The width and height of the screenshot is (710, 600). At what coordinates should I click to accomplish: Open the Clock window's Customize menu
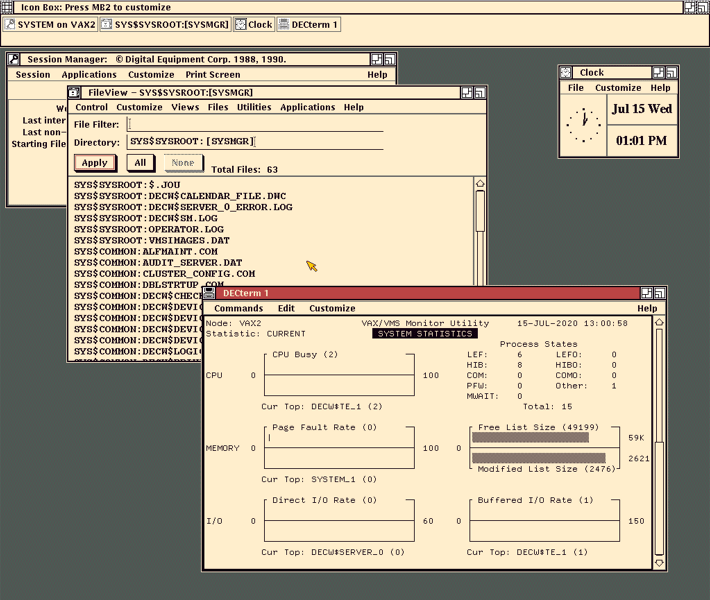(618, 88)
